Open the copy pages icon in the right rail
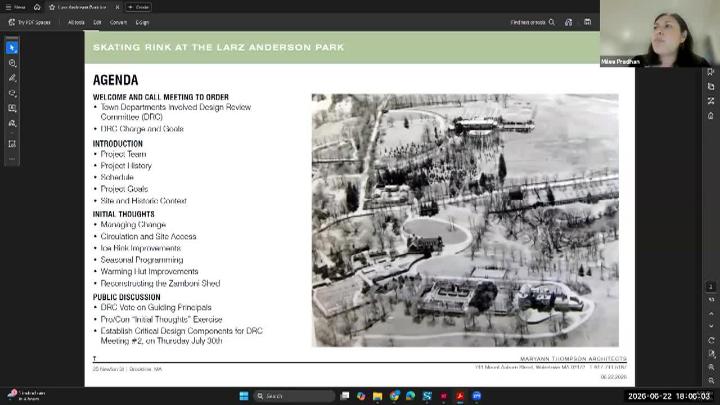The height and width of the screenshot is (405, 720). click(711, 86)
